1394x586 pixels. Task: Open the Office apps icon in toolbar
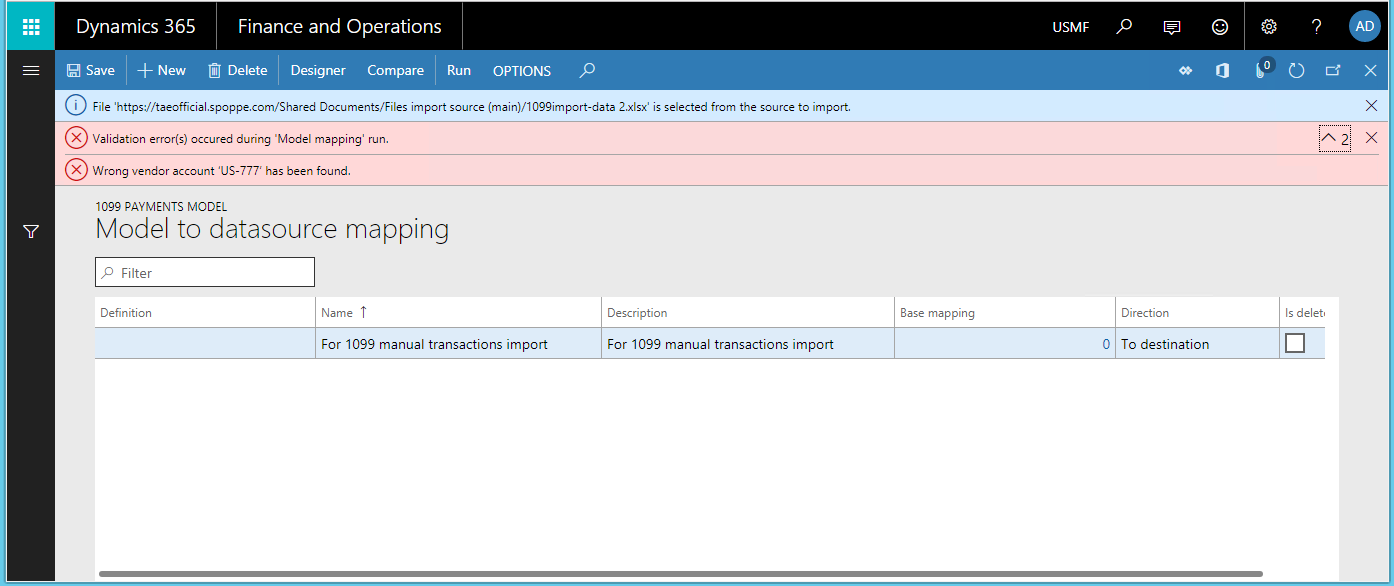click(1222, 71)
